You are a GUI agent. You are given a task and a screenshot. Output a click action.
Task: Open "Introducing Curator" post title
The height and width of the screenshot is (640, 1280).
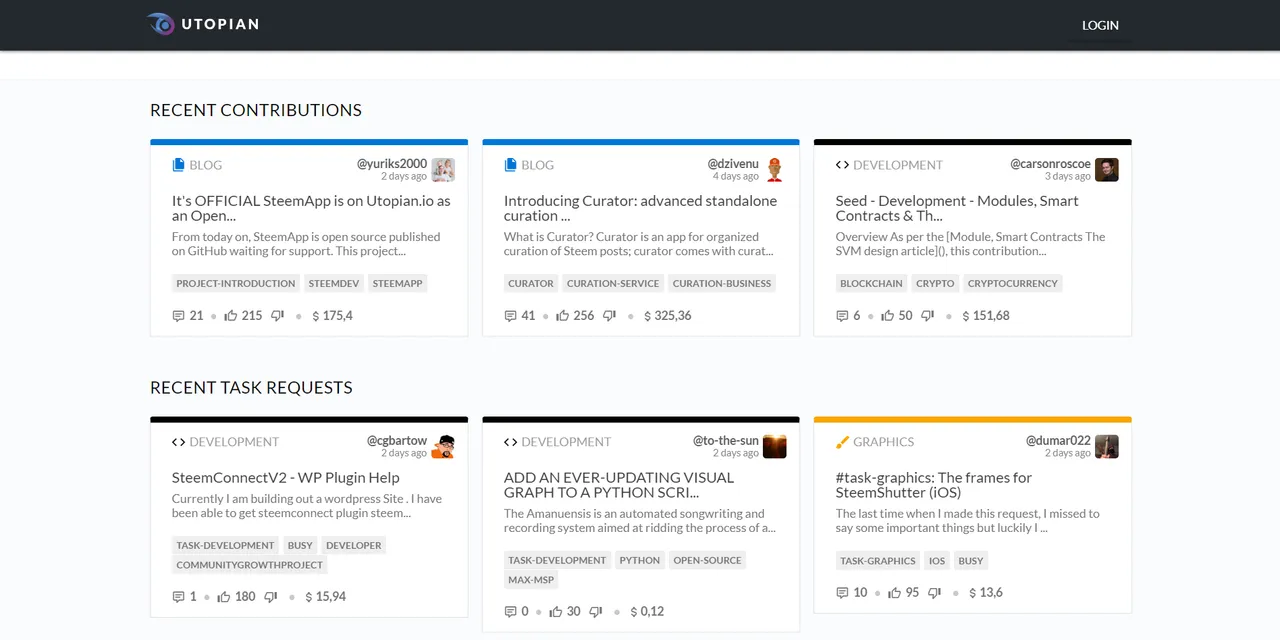click(640, 208)
